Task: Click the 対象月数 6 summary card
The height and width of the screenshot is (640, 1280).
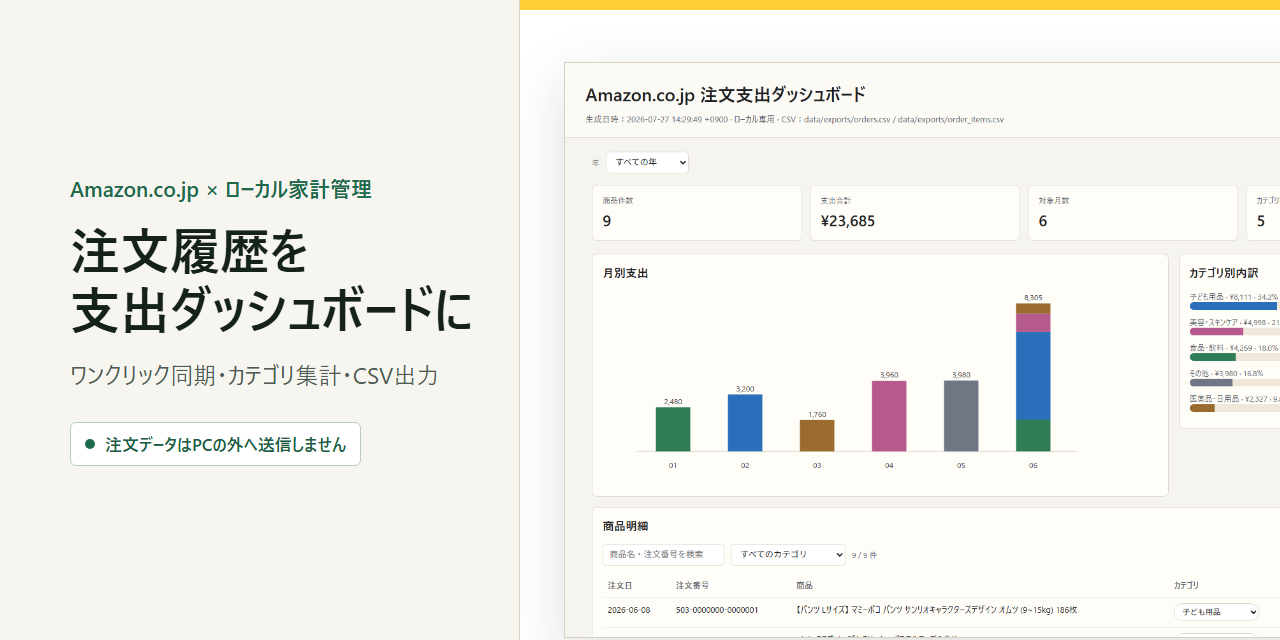Action: coord(1133,213)
